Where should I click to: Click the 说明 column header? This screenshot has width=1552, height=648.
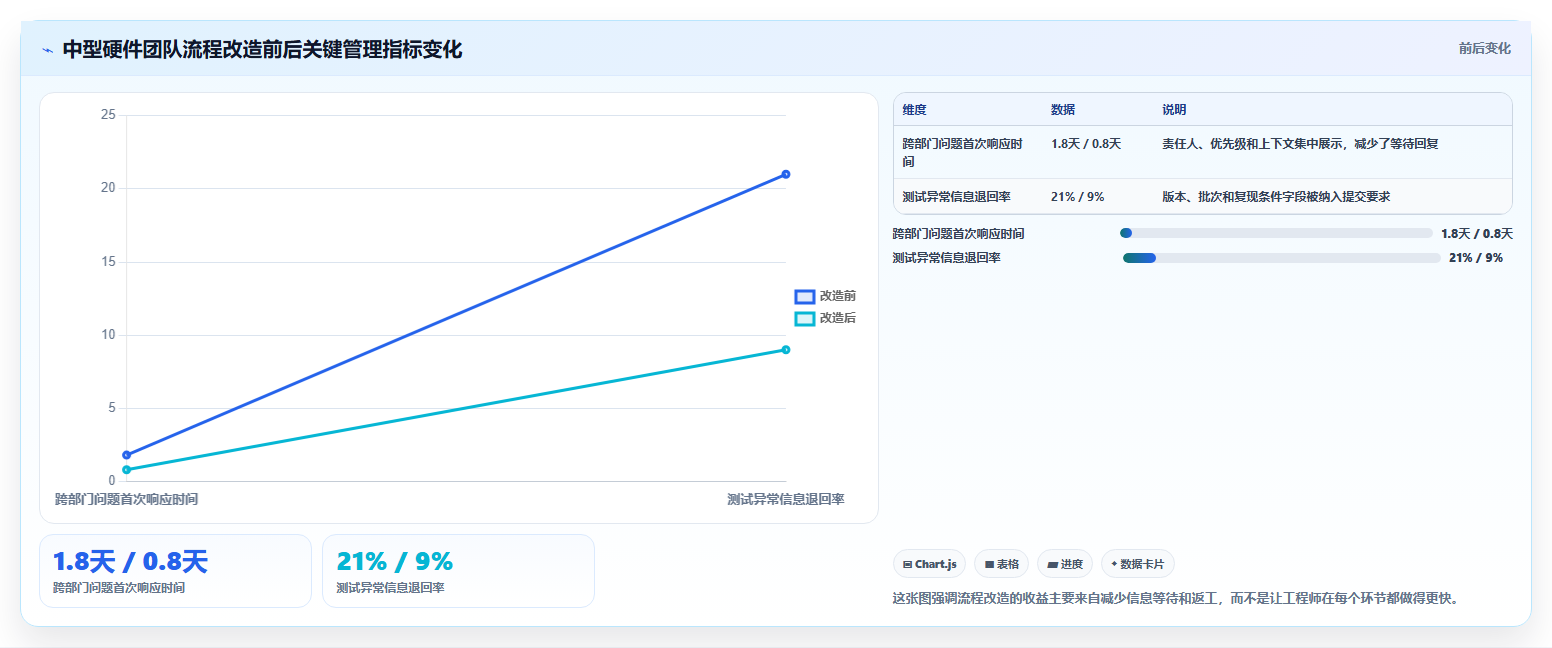click(1174, 110)
